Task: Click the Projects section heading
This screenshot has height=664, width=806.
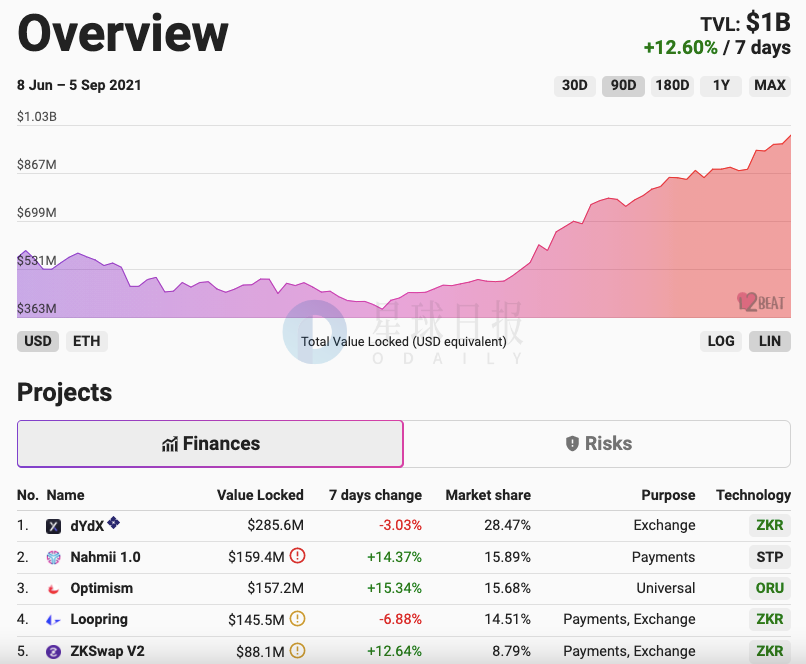Action: click(x=65, y=393)
